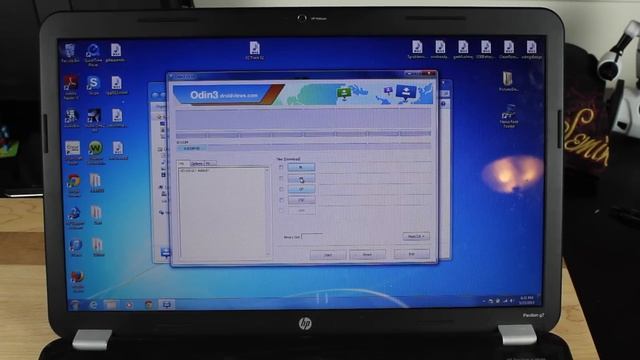Click the Start button in Odin3

pyautogui.click(x=327, y=255)
